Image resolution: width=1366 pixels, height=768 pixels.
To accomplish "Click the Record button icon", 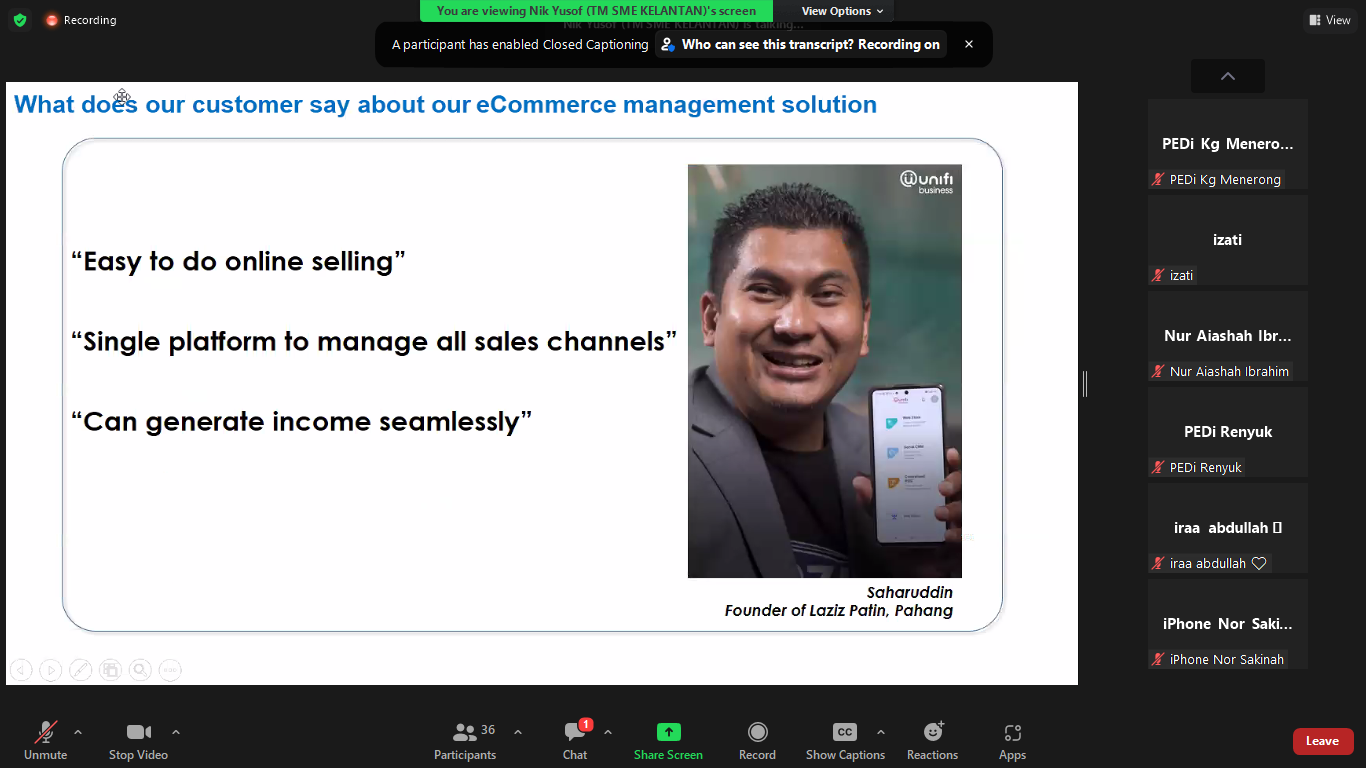I will coord(757,733).
